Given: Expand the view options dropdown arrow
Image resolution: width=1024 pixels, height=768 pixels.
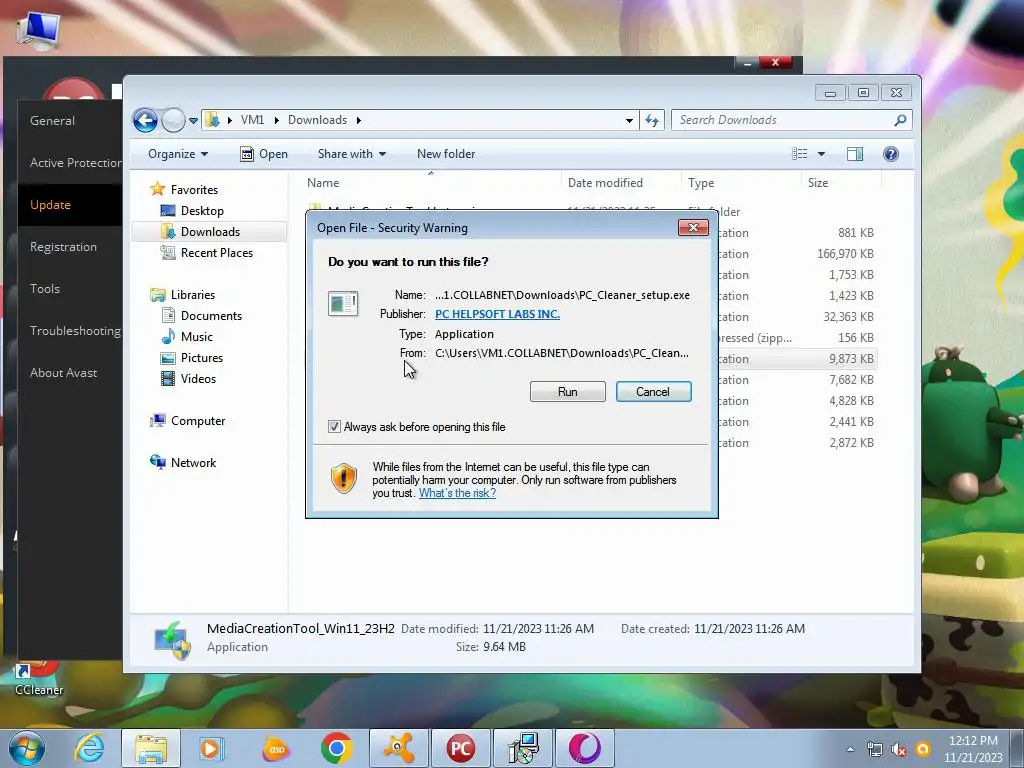Looking at the screenshot, I should coord(822,154).
